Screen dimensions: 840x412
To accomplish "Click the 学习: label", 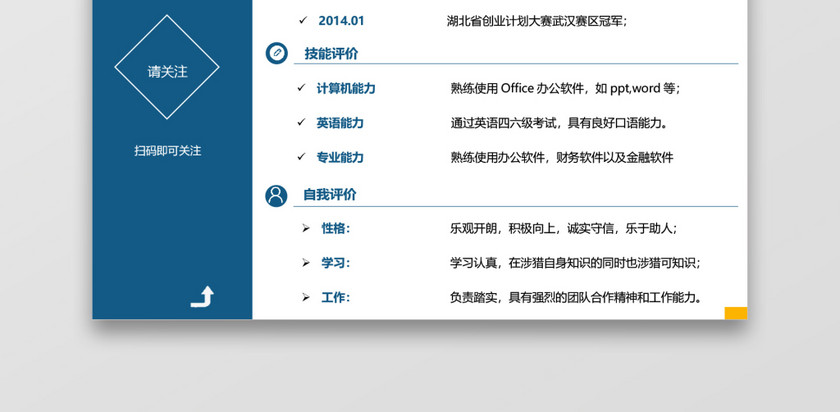I will click(x=335, y=263).
